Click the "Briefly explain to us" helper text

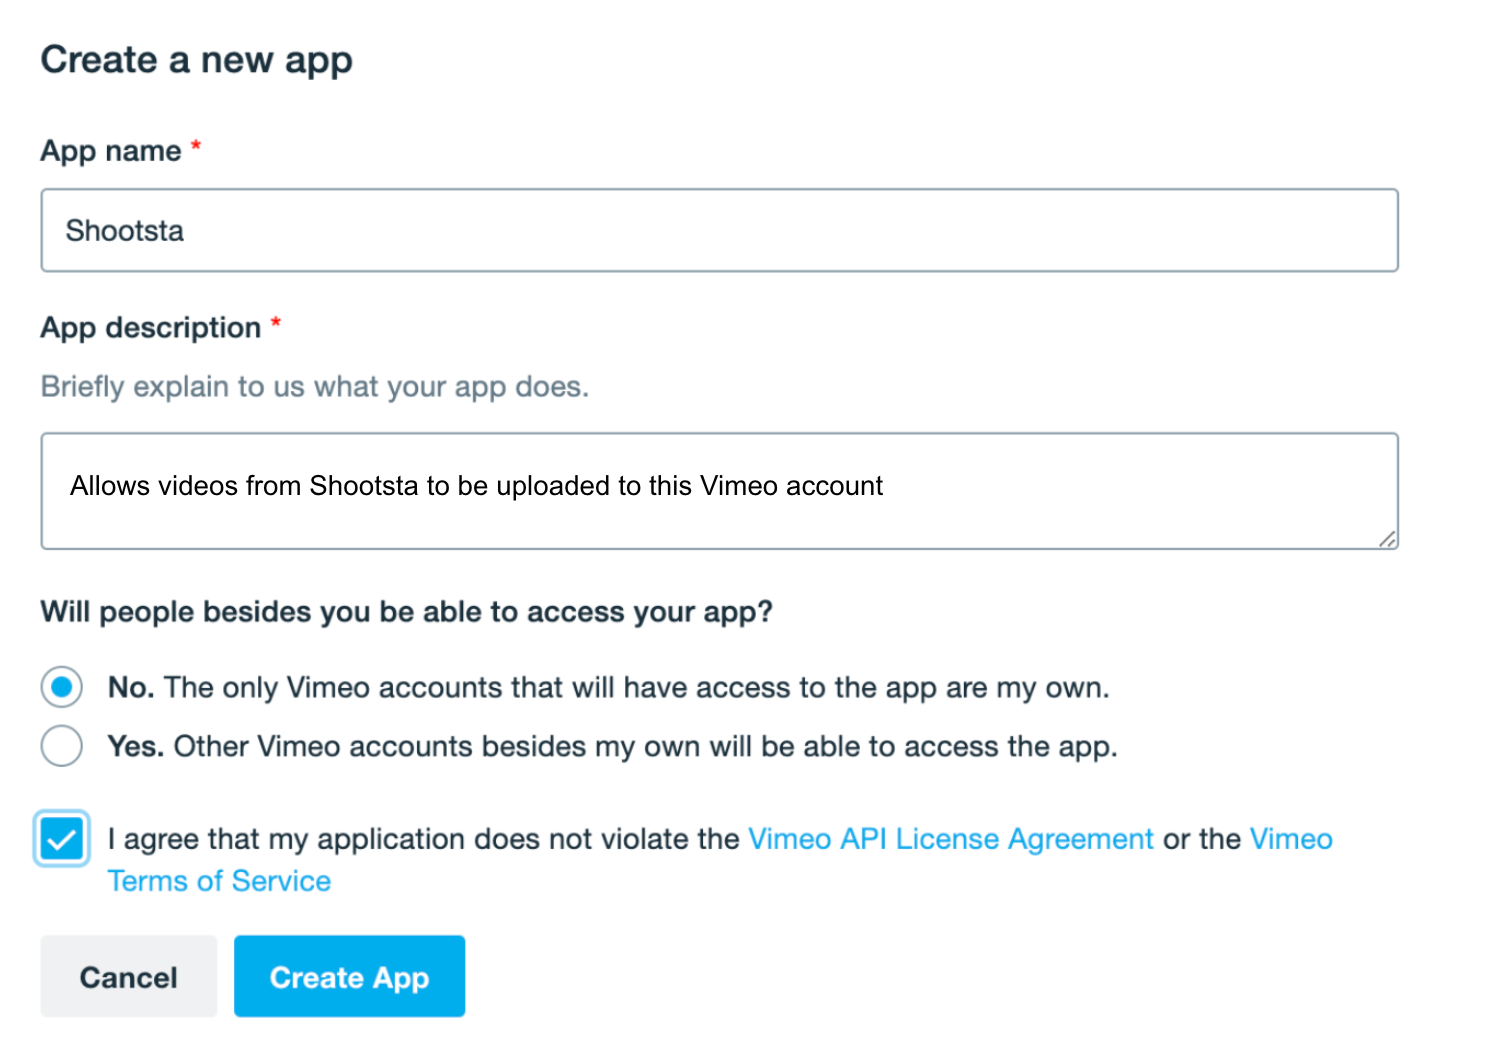314,387
